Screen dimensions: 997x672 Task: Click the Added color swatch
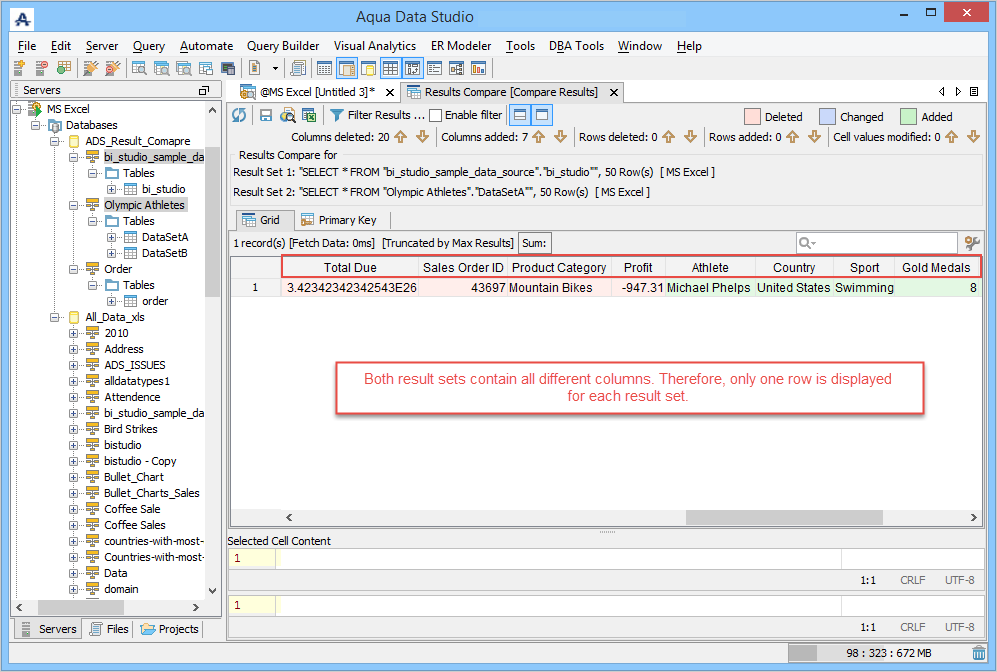[909, 116]
